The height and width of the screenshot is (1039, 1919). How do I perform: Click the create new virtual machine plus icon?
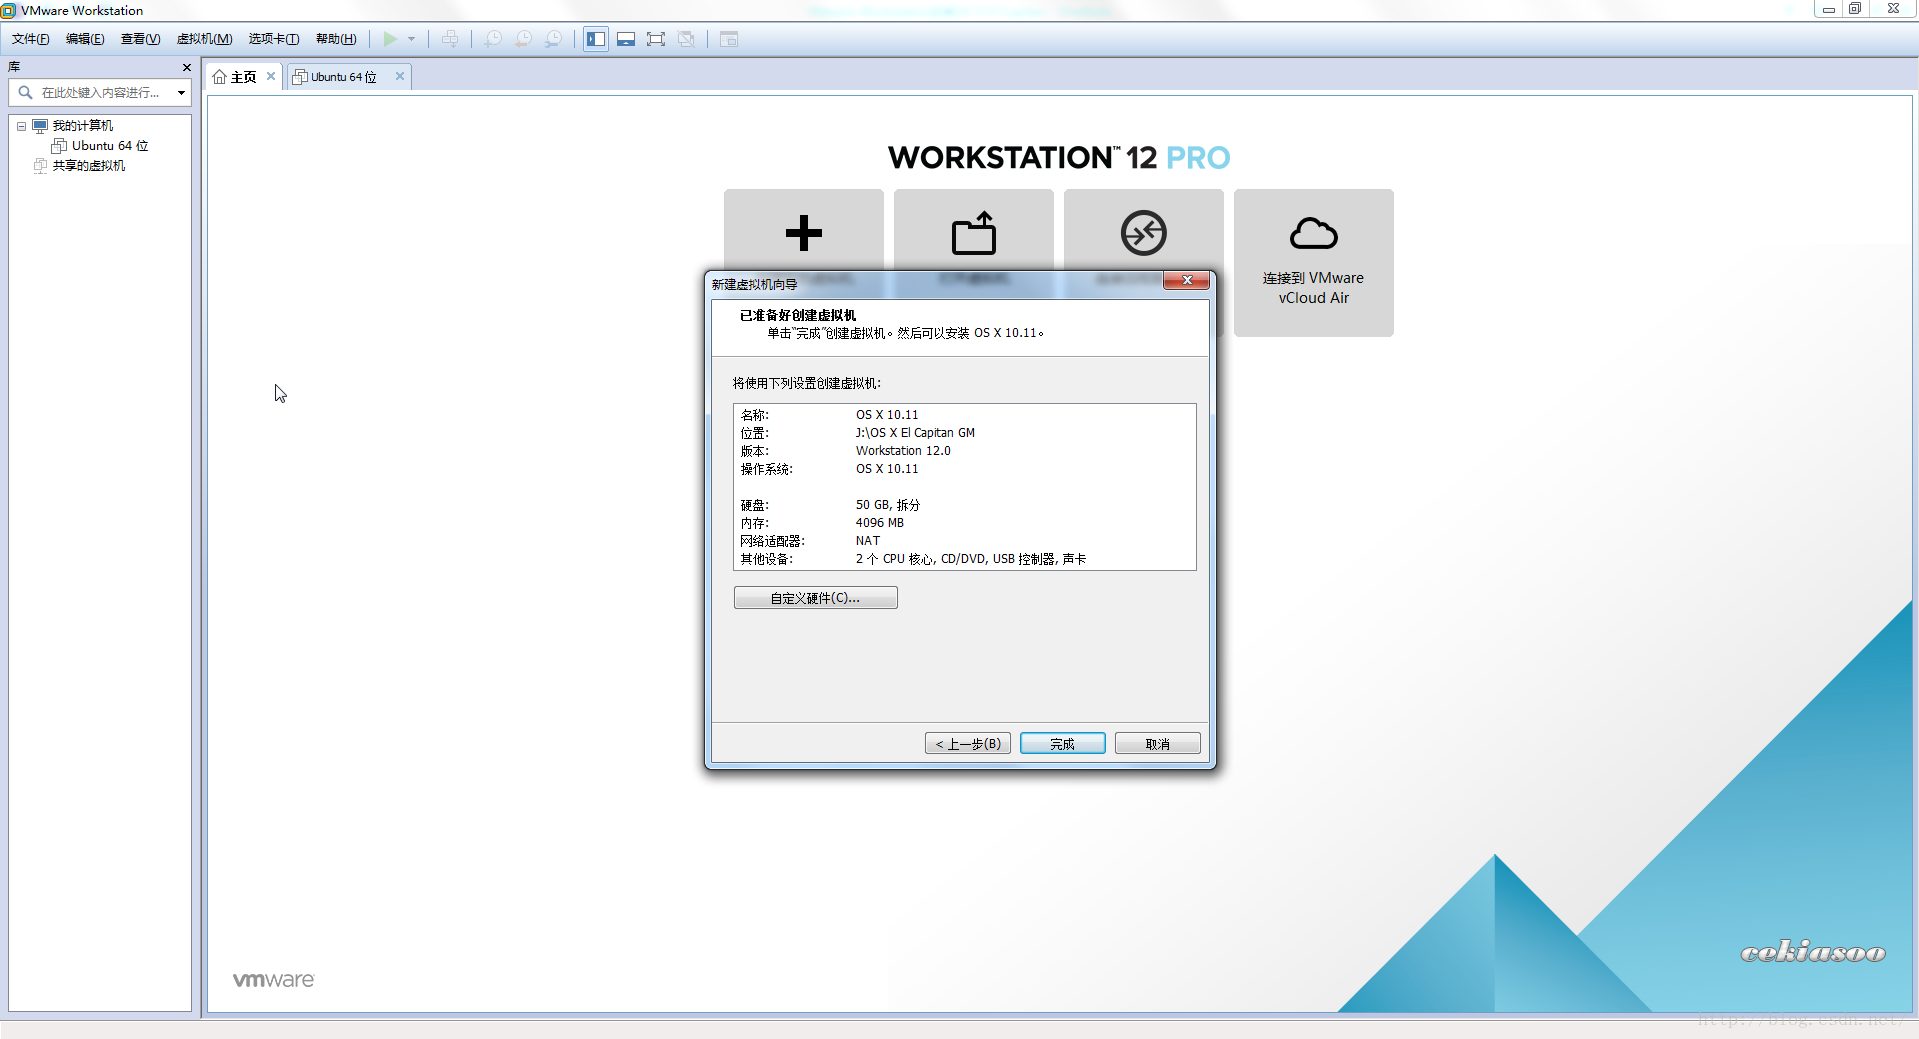(803, 233)
